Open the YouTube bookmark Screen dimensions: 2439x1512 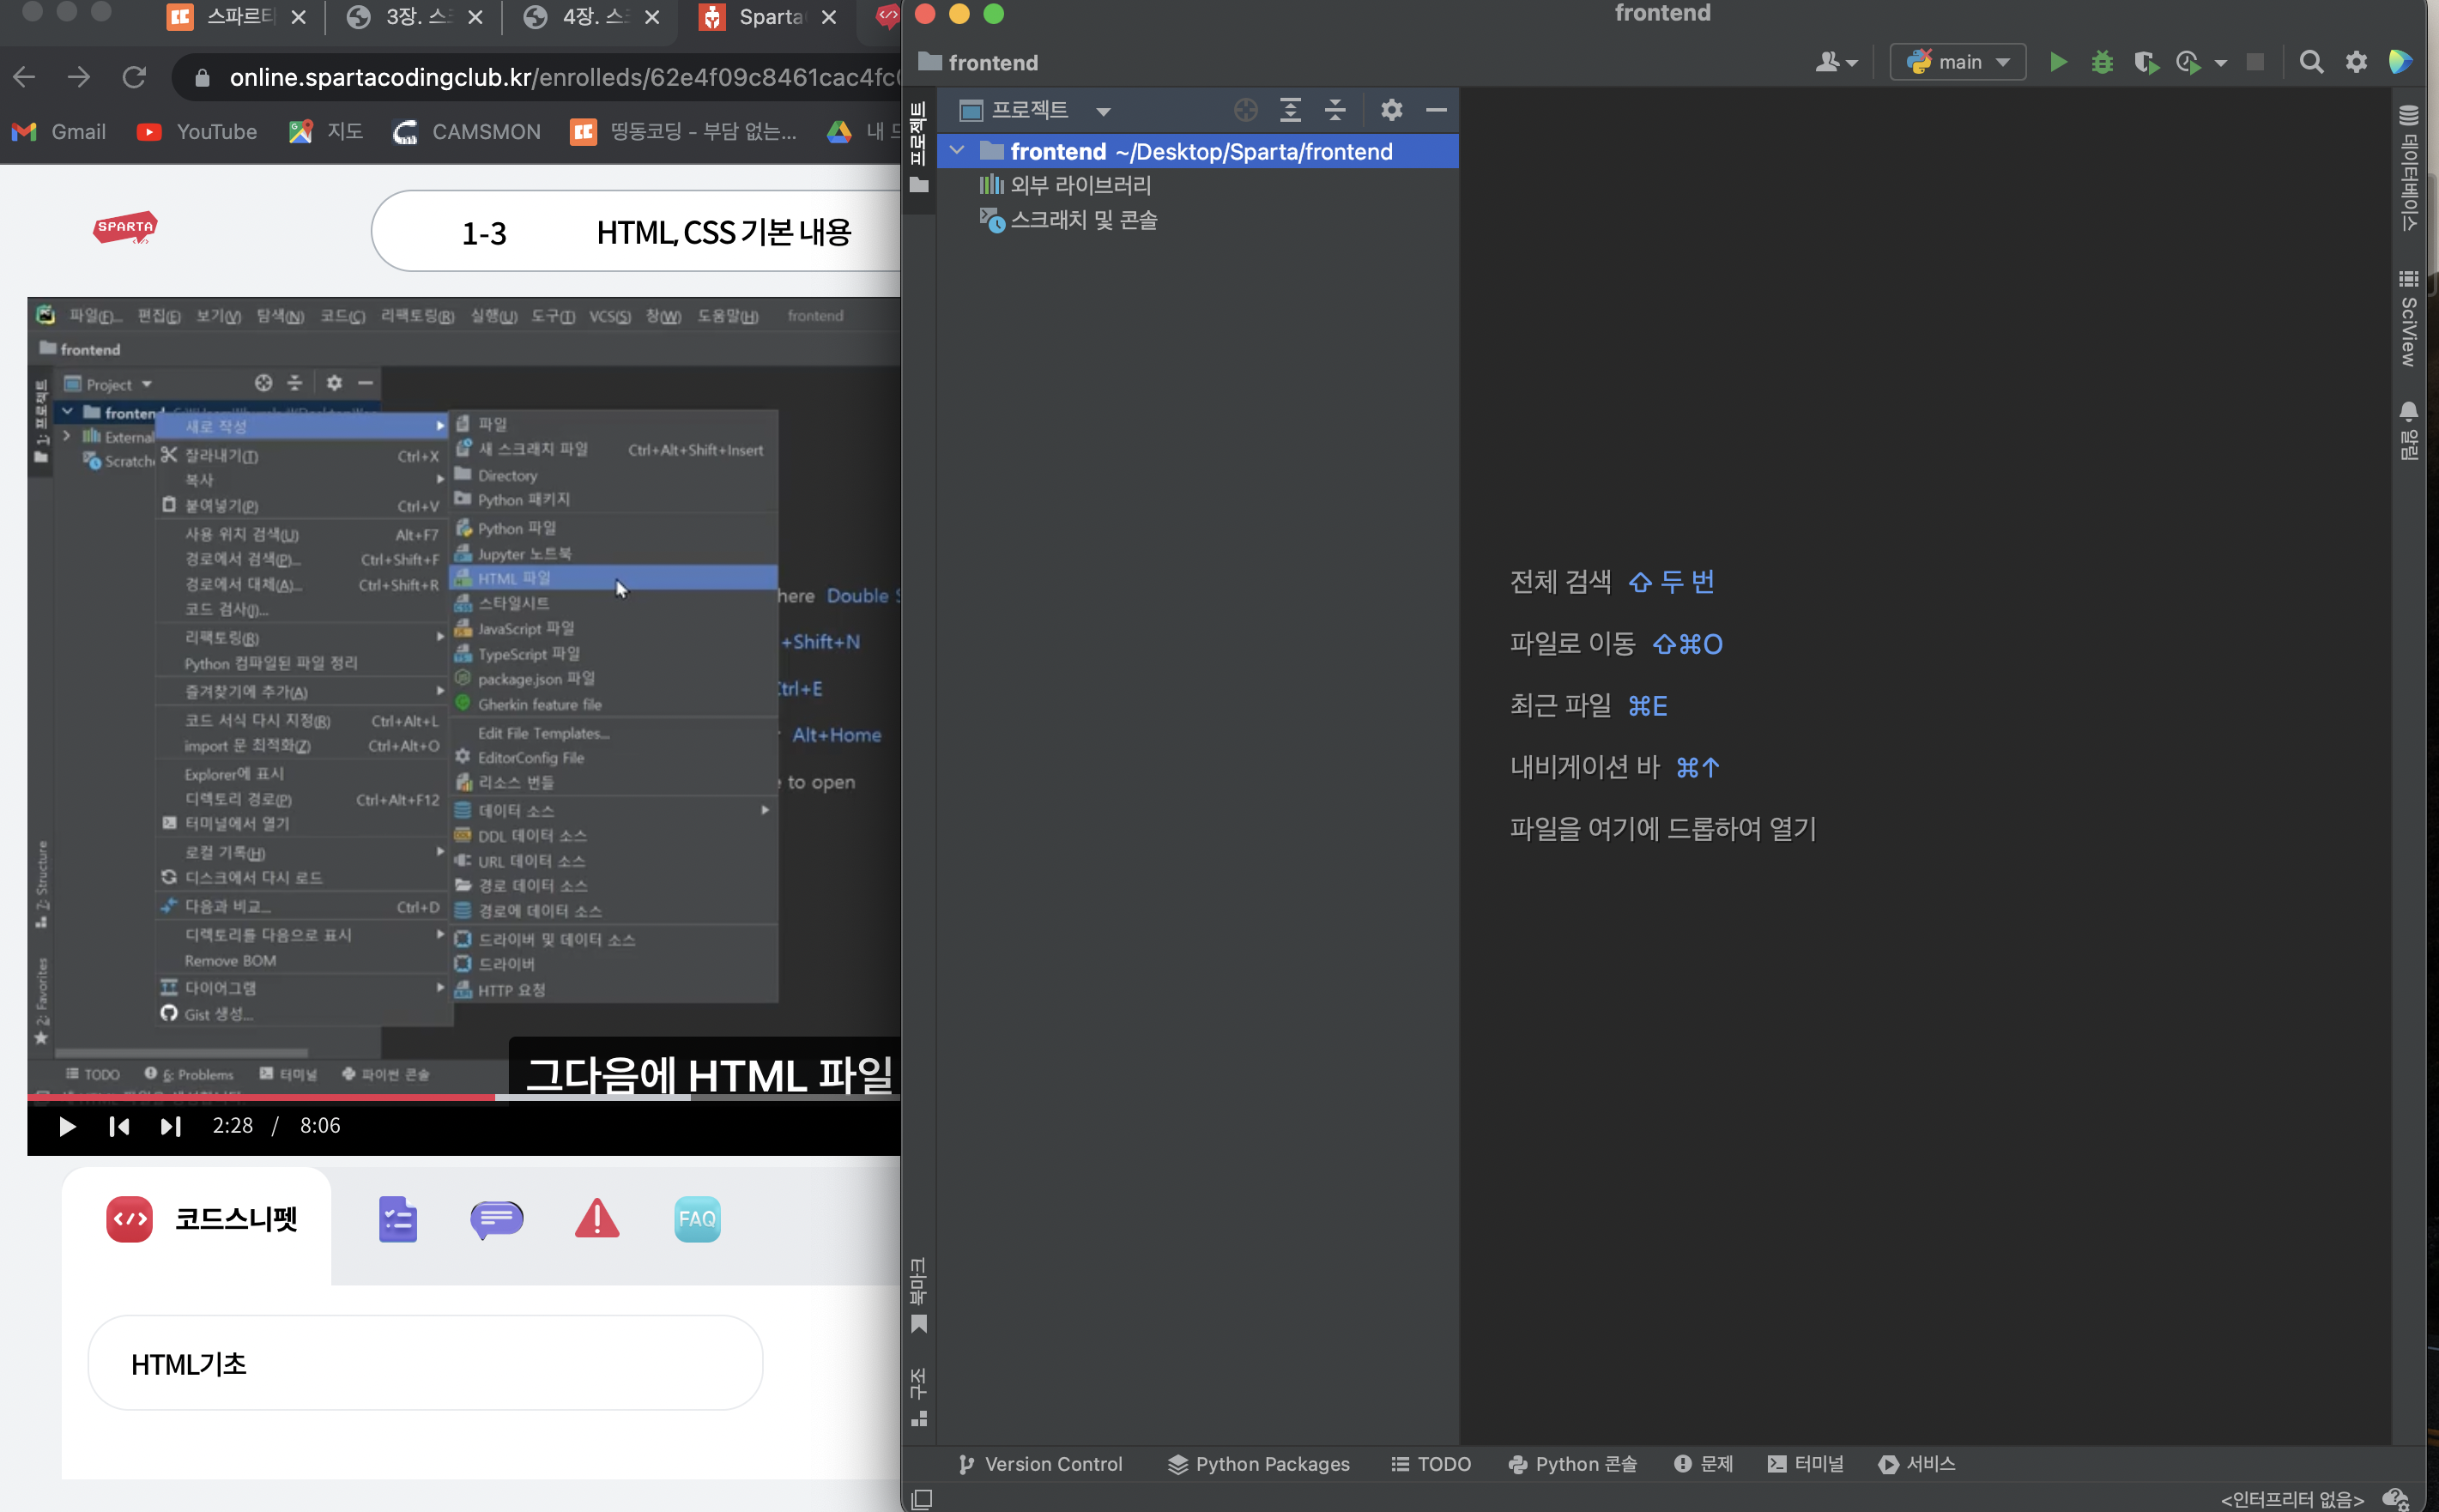coord(197,131)
